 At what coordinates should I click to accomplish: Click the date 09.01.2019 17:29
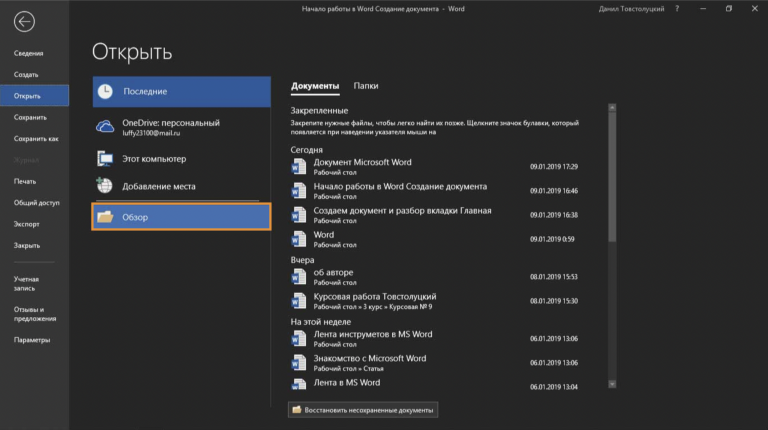(554, 167)
